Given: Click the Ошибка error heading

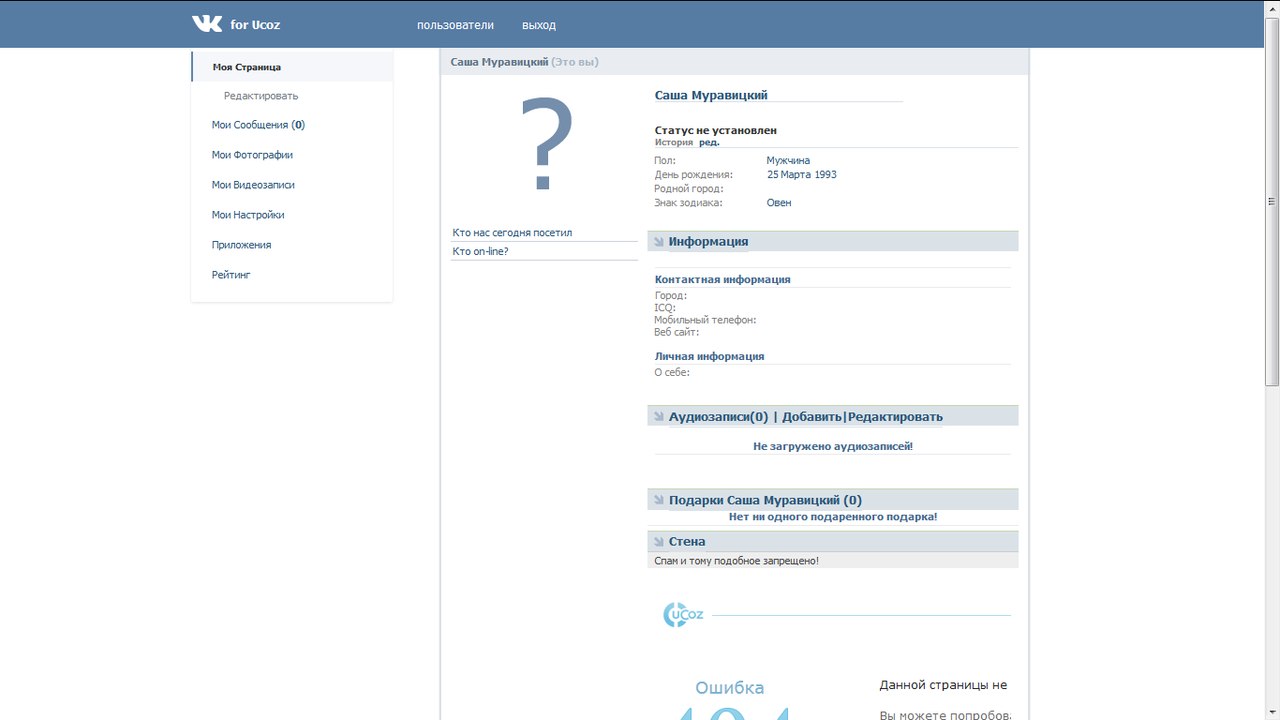Looking at the screenshot, I should [730, 688].
